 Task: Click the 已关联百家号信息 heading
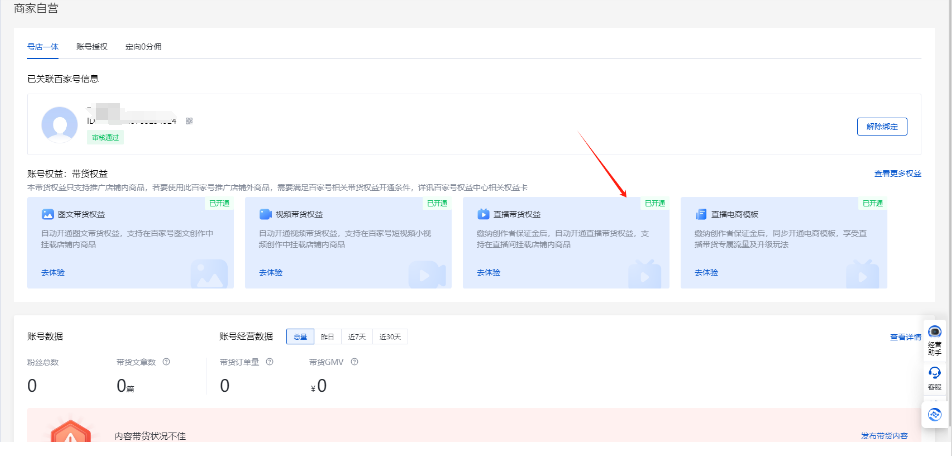click(x=63, y=79)
